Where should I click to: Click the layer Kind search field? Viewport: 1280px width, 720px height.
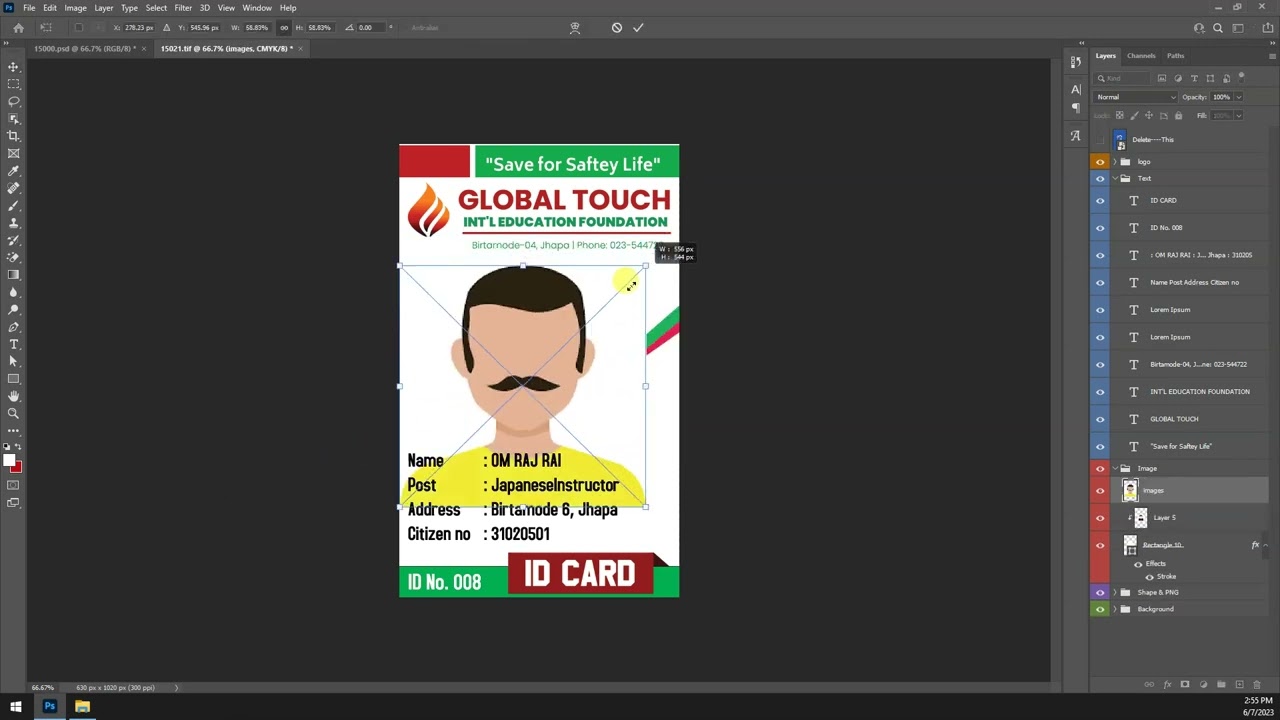pyautogui.click(x=1123, y=78)
